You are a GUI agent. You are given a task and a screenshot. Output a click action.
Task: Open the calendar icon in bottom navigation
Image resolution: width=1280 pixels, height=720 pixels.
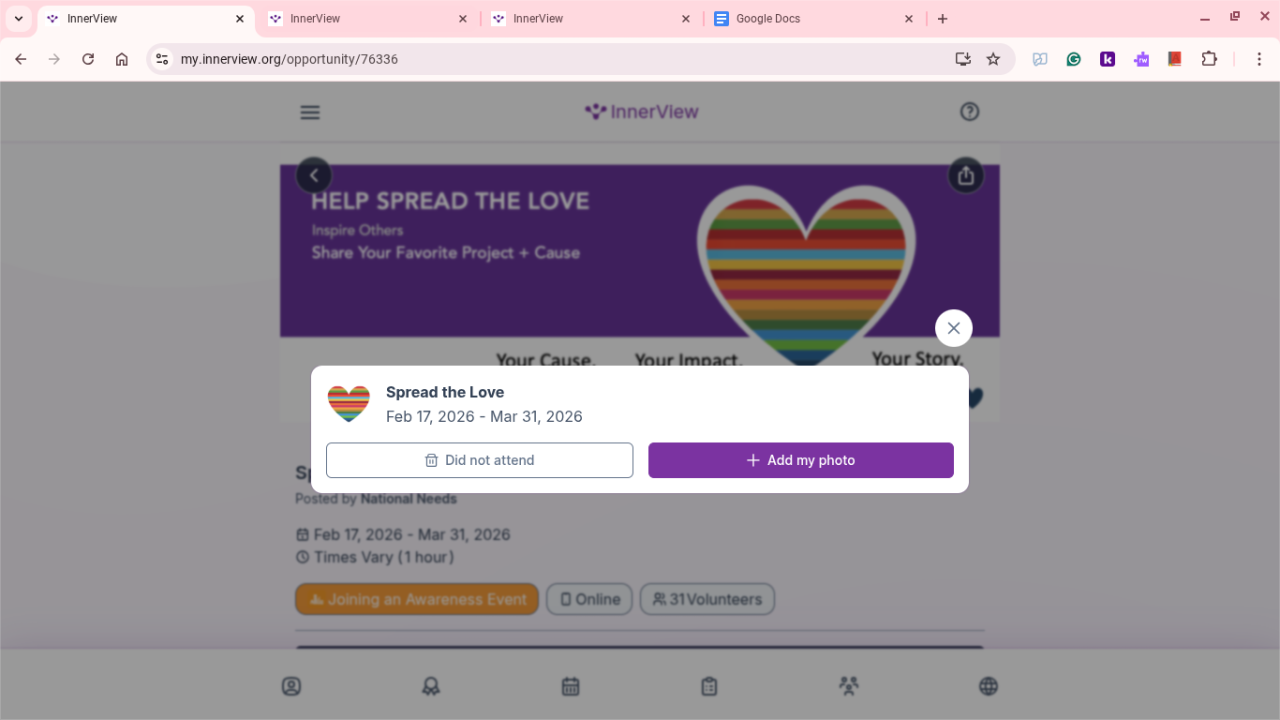click(x=570, y=686)
